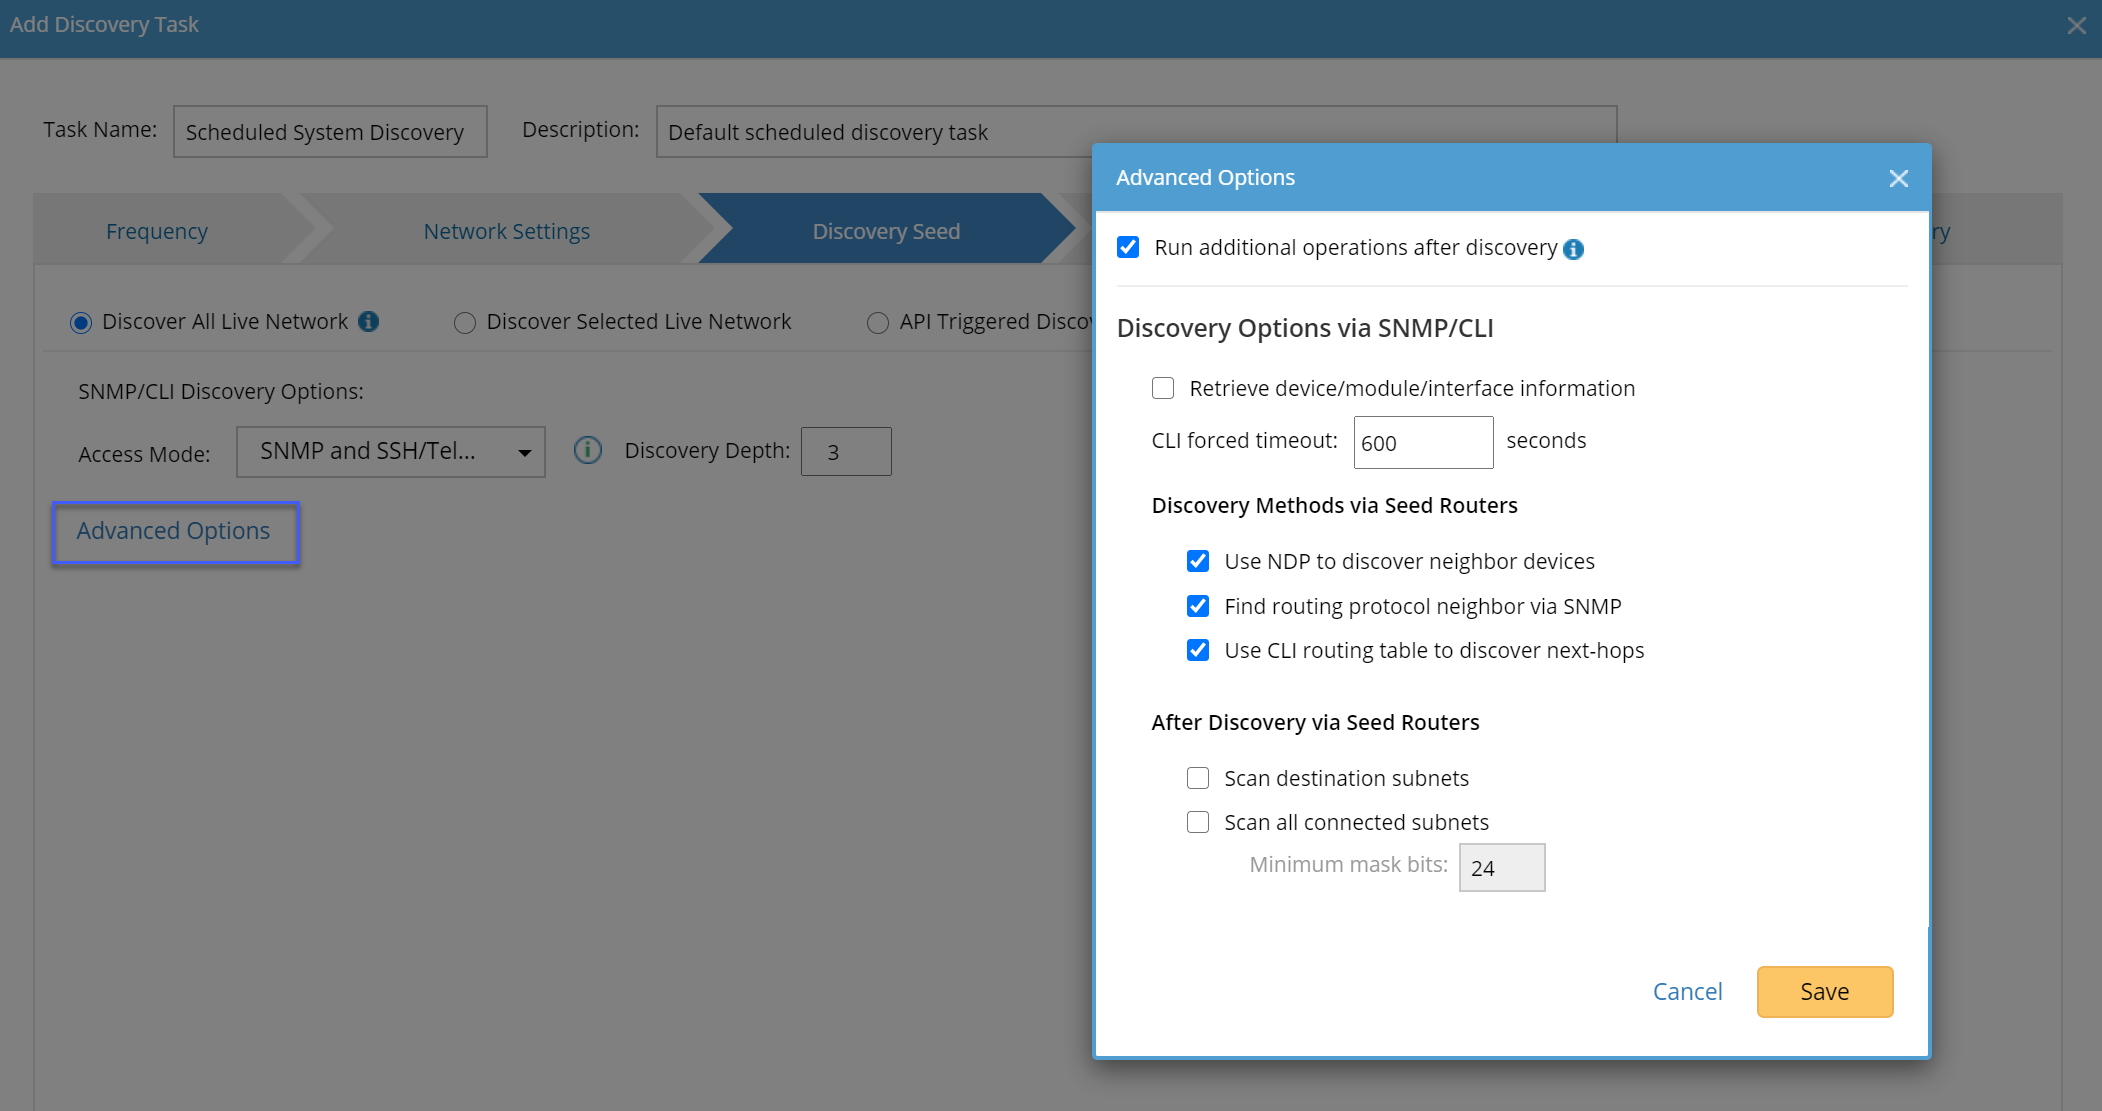The width and height of the screenshot is (2102, 1111).
Task: Enable Retrieve device/module/interface information checkbox
Action: [x=1163, y=388]
